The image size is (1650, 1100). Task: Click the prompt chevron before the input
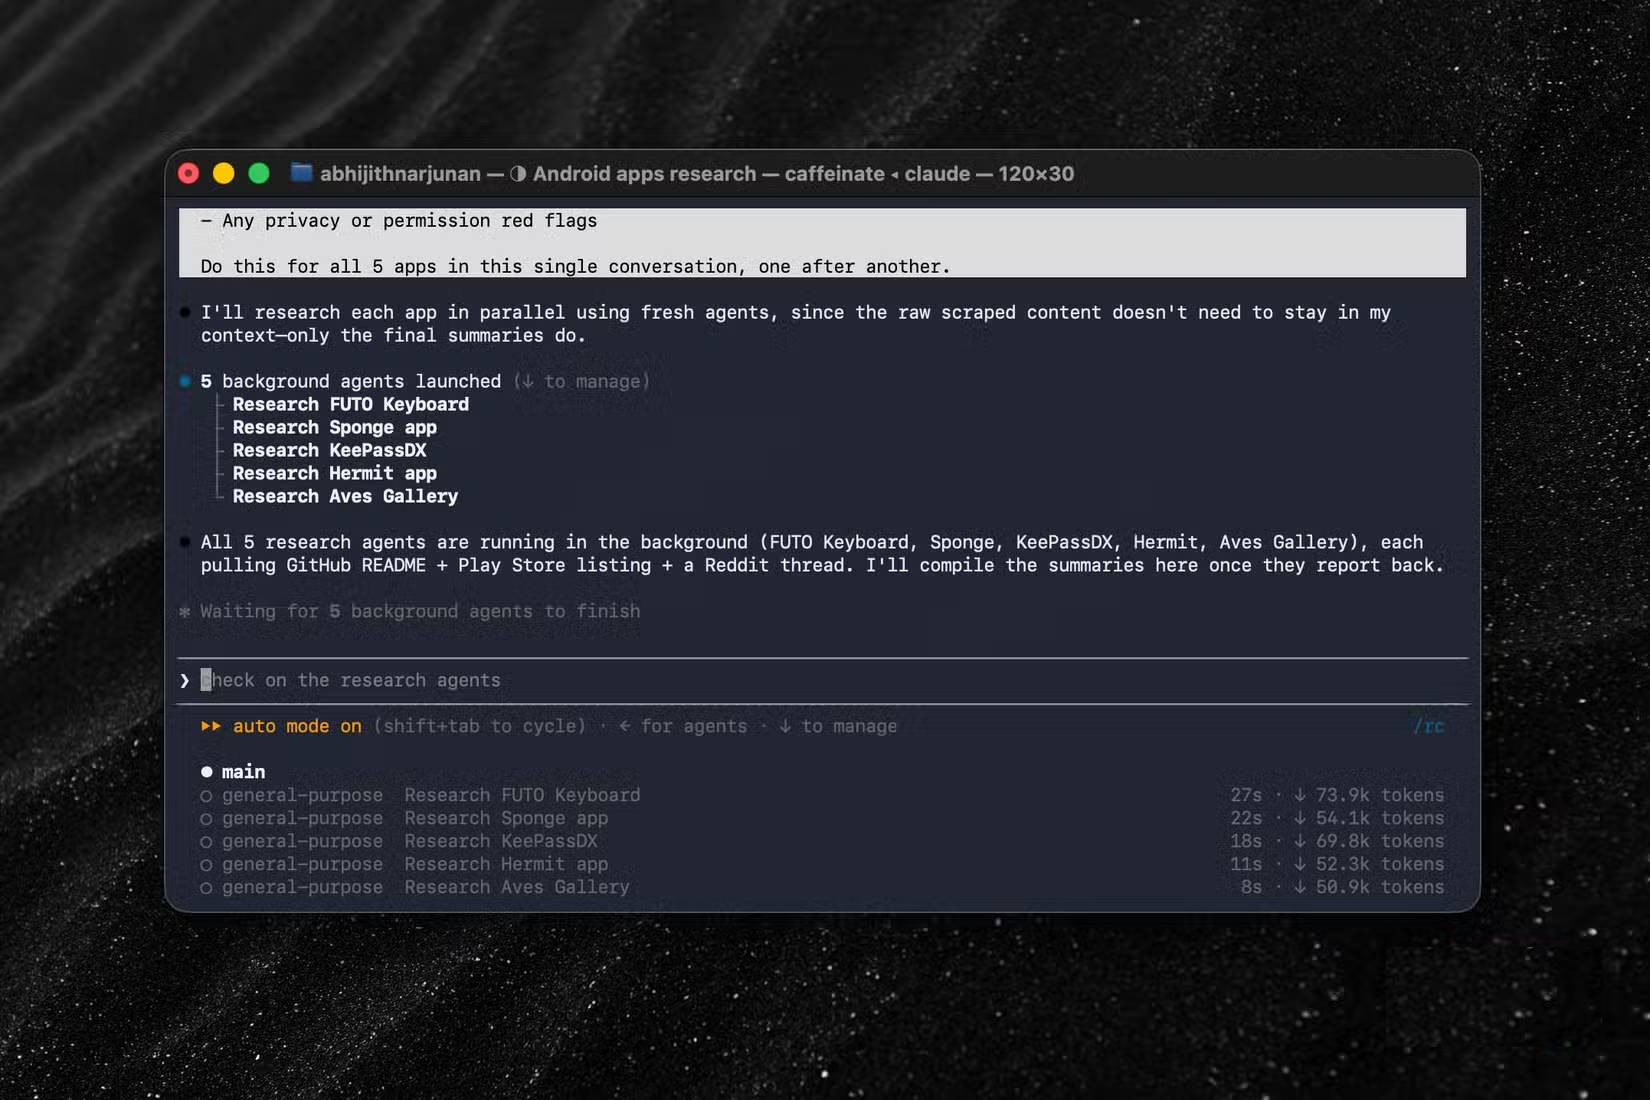click(x=184, y=680)
